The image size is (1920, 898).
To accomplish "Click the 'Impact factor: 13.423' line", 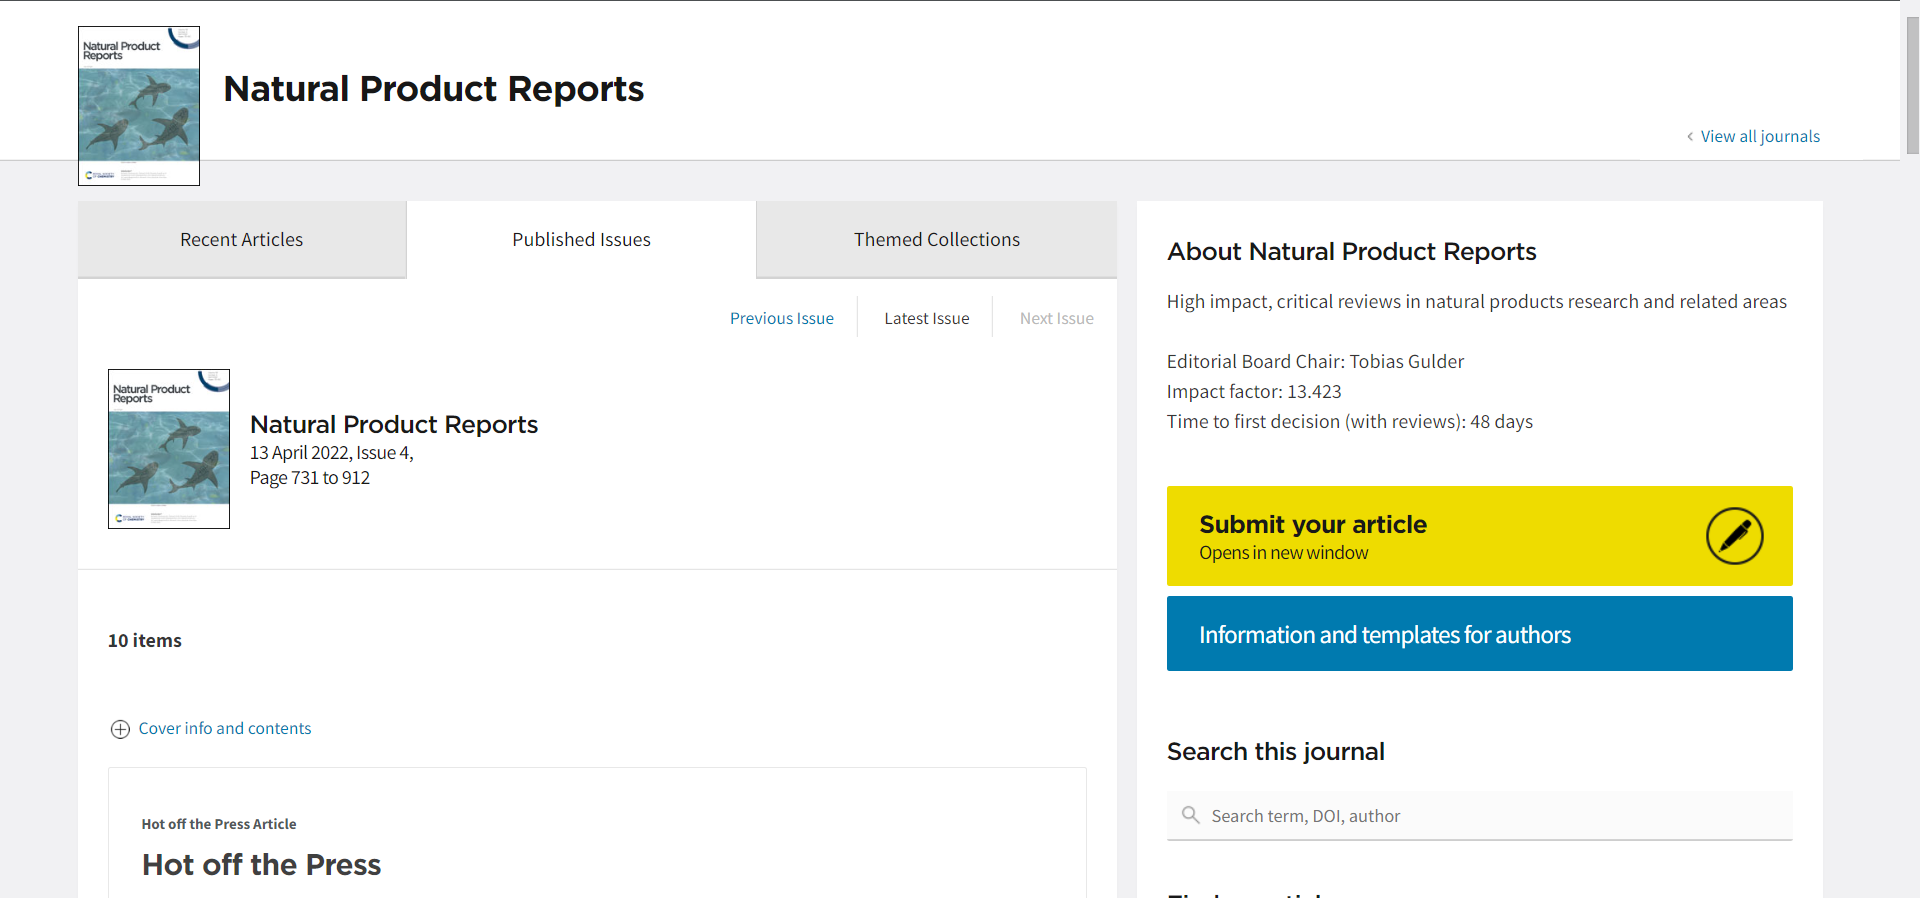I will click(x=1254, y=391).
